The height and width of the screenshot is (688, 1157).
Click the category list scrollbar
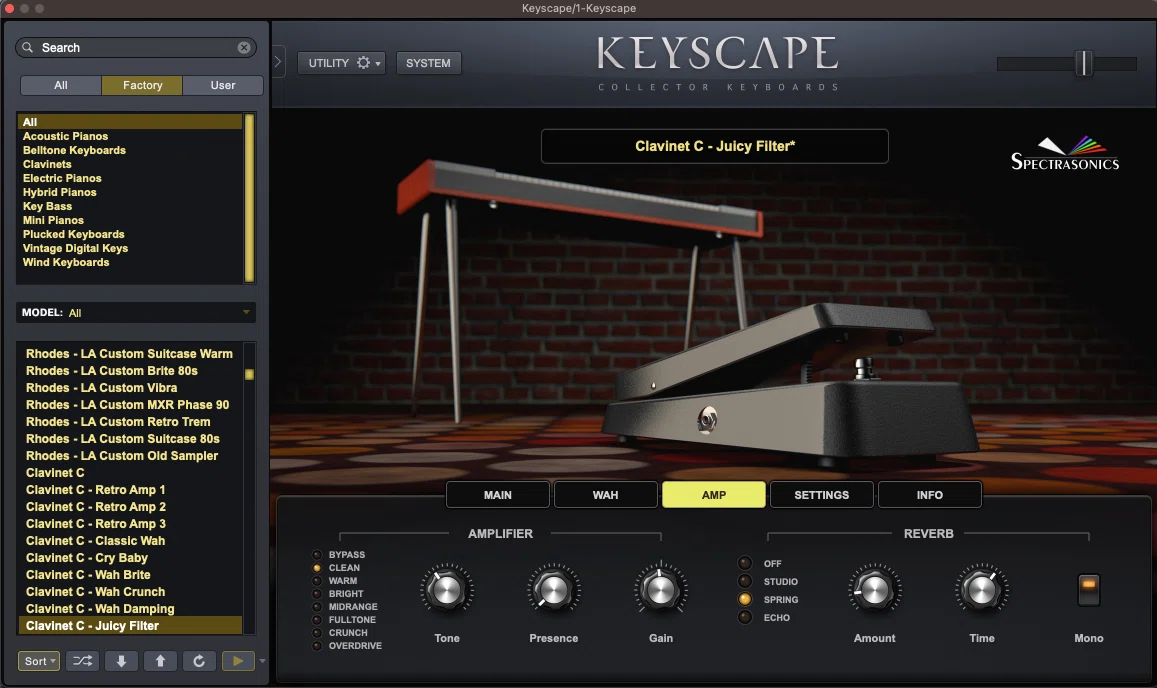pyautogui.click(x=249, y=198)
